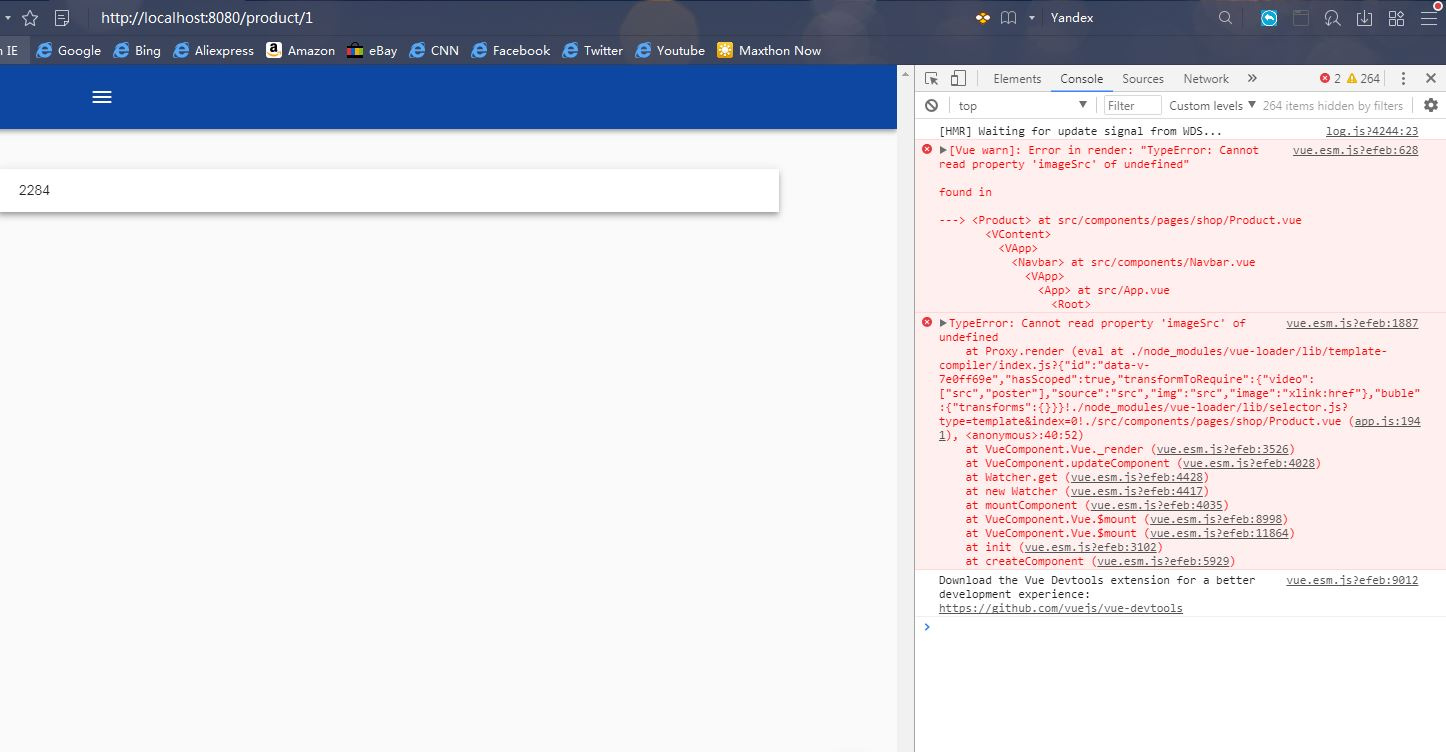This screenshot has width=1446, height=752.
Task: Show more DevTools tabs with the chevrons
Action: click(1251, 78)
